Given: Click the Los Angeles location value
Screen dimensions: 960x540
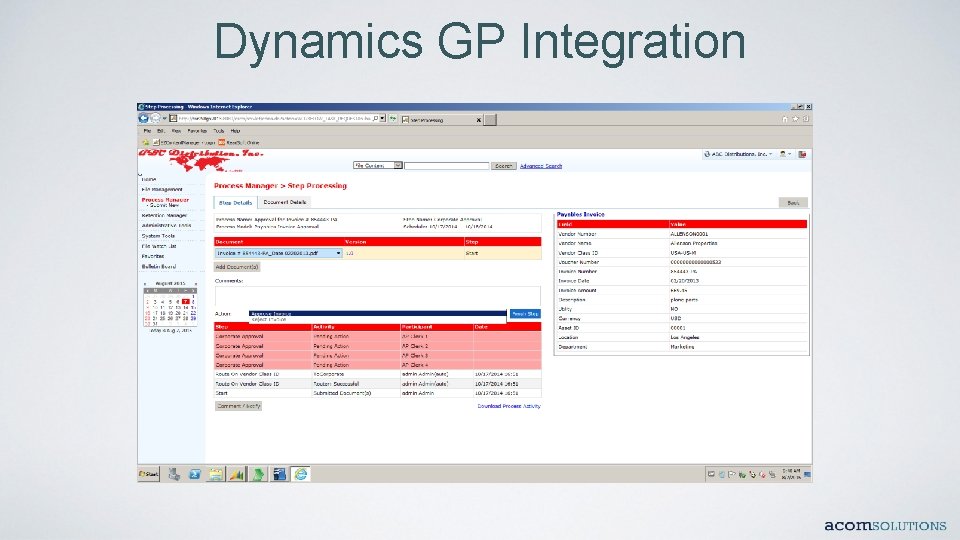Looking at the screenshot, I should [x=684, y=337].
